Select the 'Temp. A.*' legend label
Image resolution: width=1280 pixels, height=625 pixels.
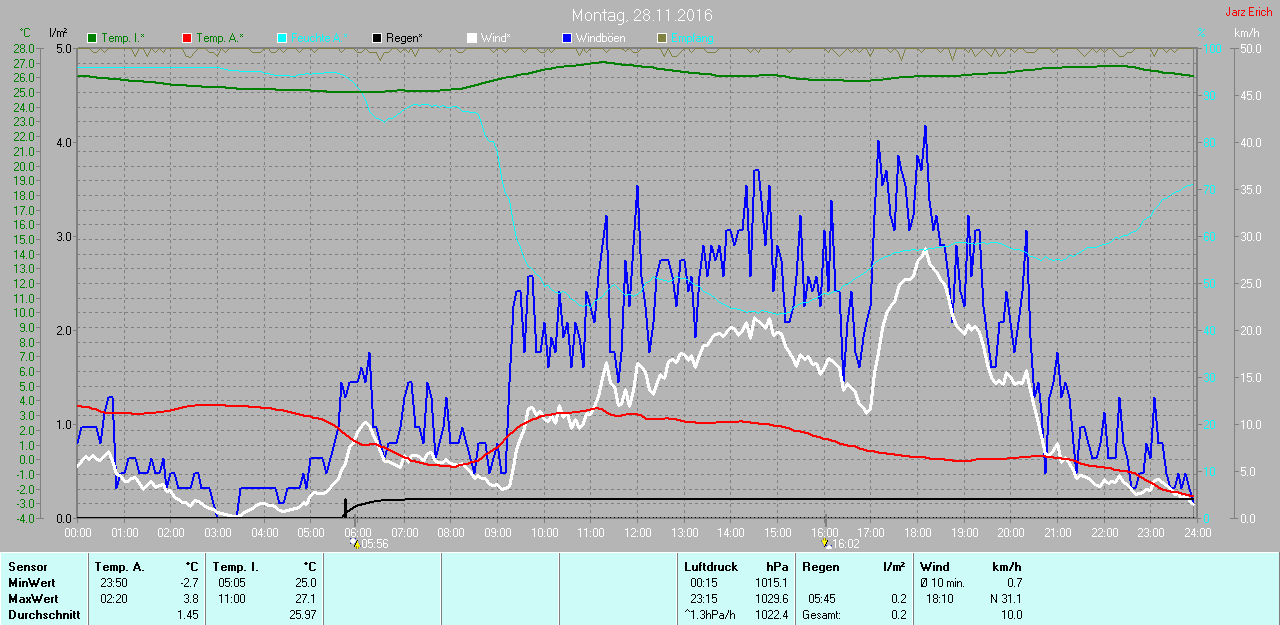pyautogui.click(x=218, y=38)
